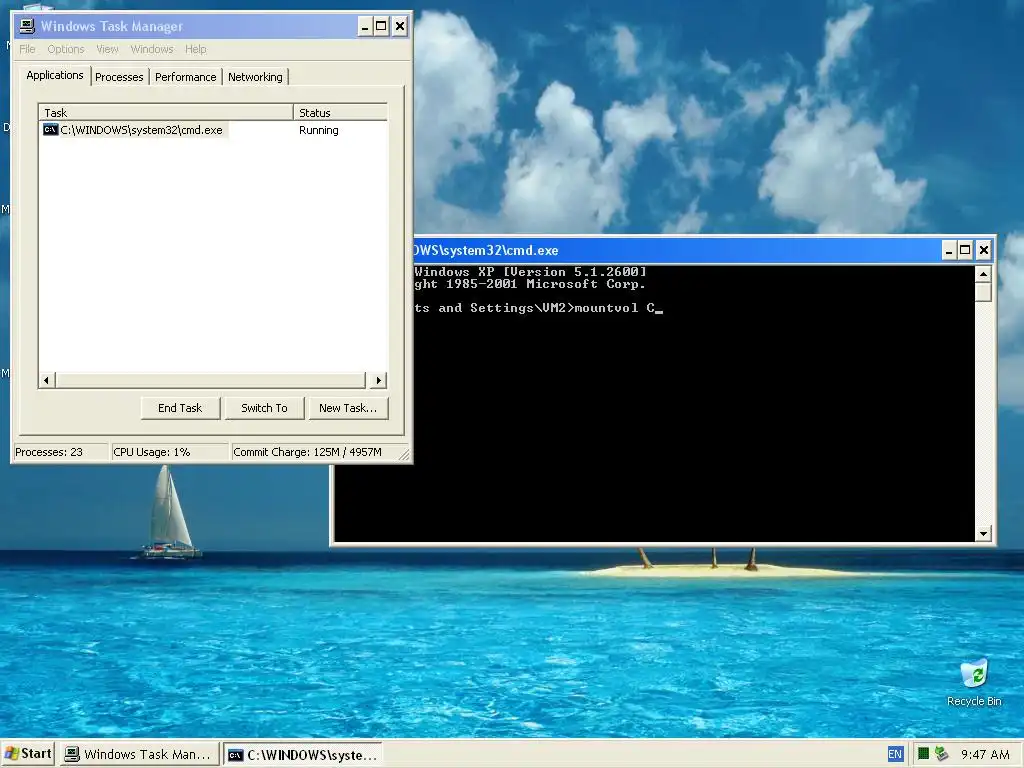Click the EN language indicator
1024x768 pixels.
point(895,754)
